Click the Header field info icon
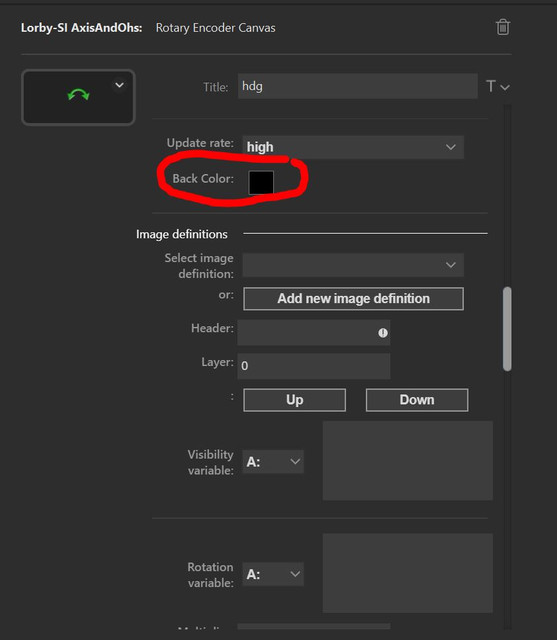Image resolution: width=557 pixels, height=640 pixels. 383,333
